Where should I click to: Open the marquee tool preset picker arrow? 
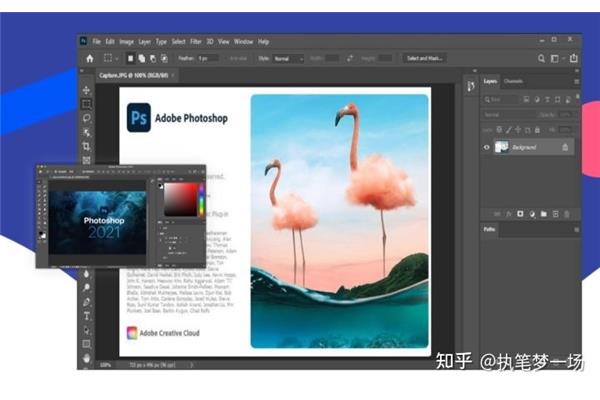[117, 59]
